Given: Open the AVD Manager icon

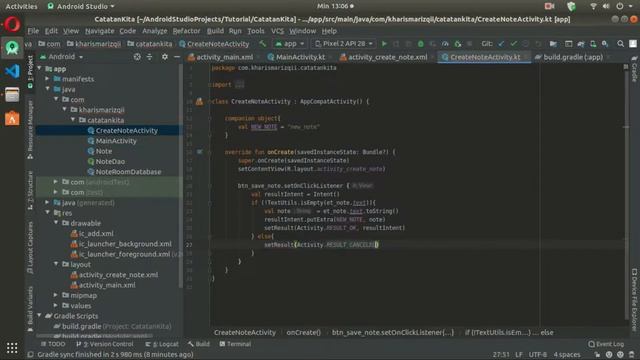Looking at the screenshot, I should (x=593, y=44).
